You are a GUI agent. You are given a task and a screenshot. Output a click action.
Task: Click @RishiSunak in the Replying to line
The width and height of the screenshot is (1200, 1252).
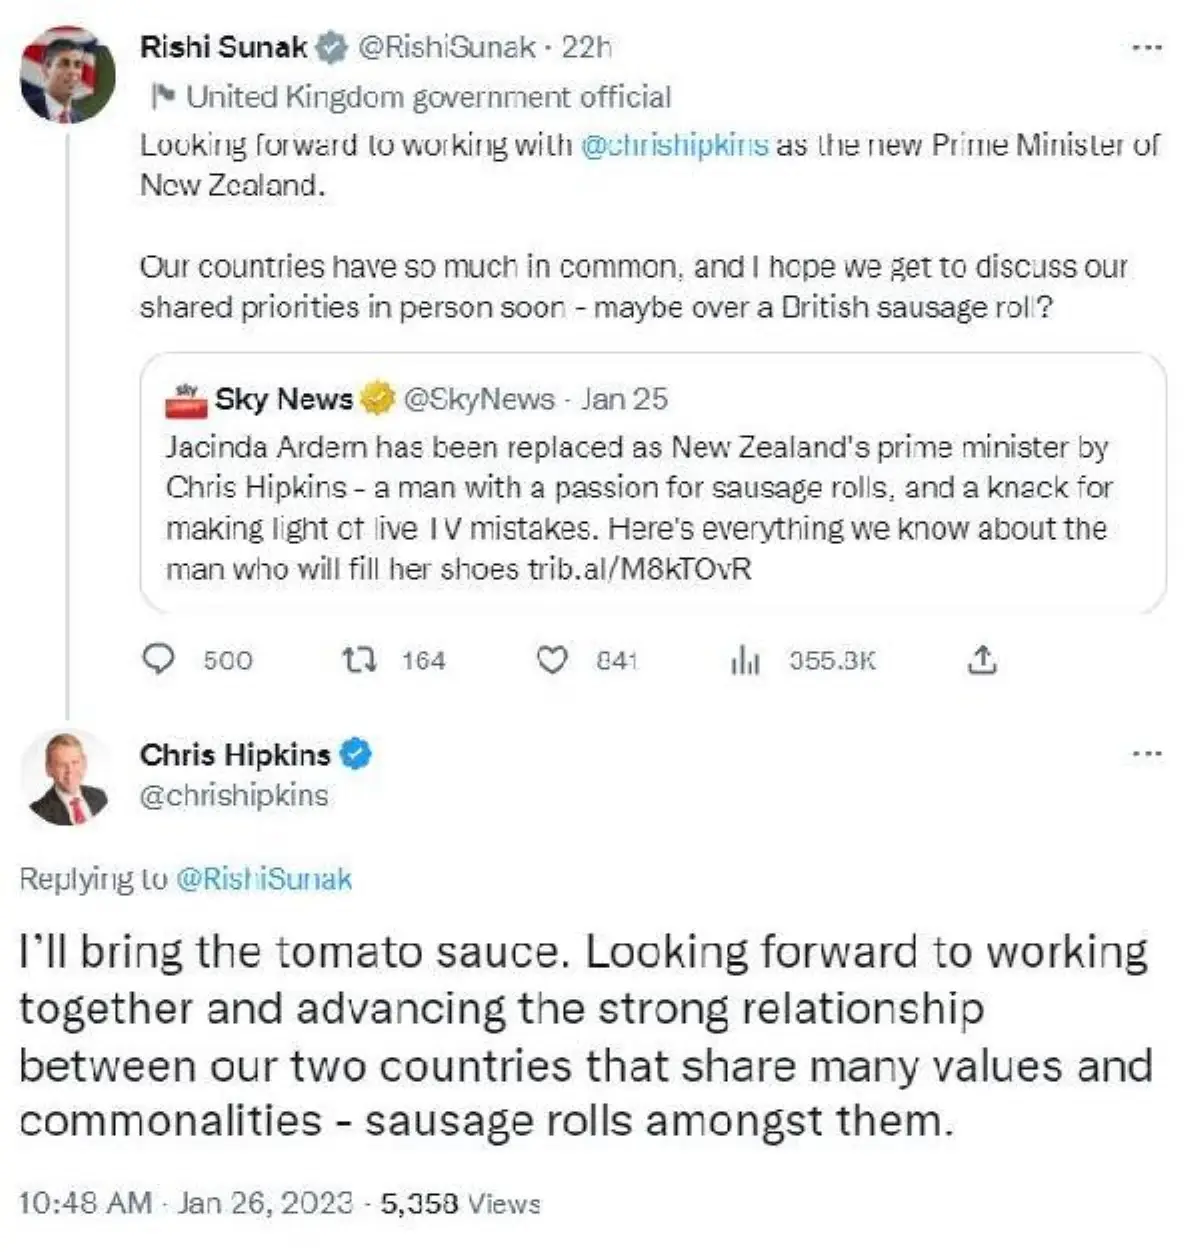[264, 879]
